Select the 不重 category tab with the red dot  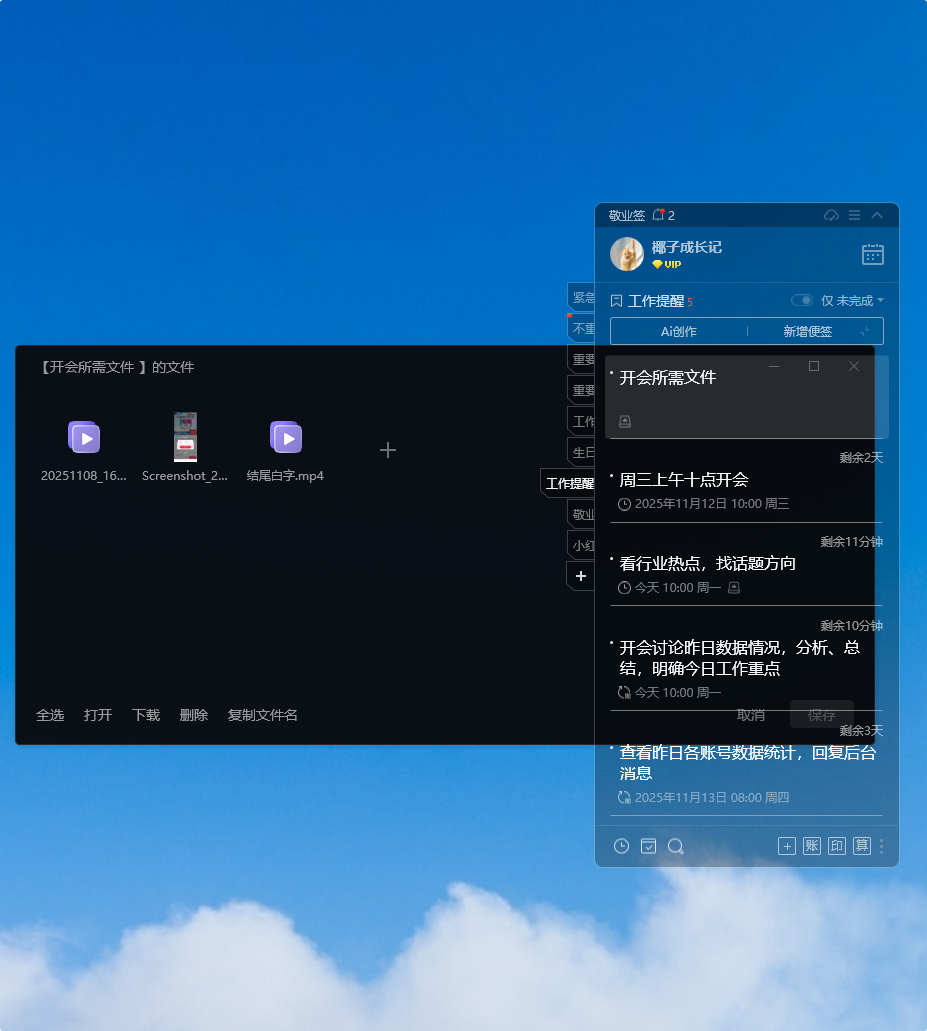coord(582,328)
